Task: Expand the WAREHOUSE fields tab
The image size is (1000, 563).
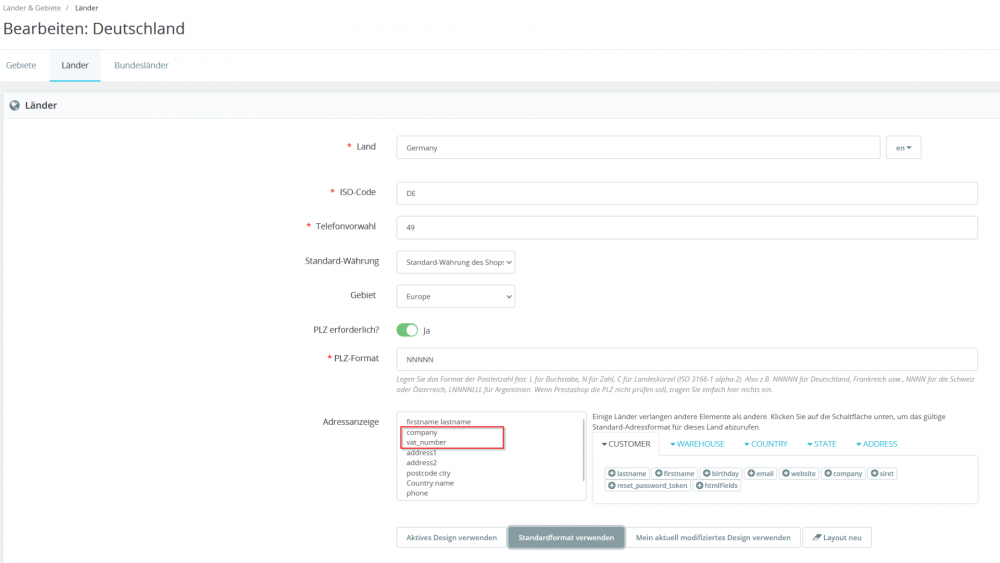Action: click(697, 444)
